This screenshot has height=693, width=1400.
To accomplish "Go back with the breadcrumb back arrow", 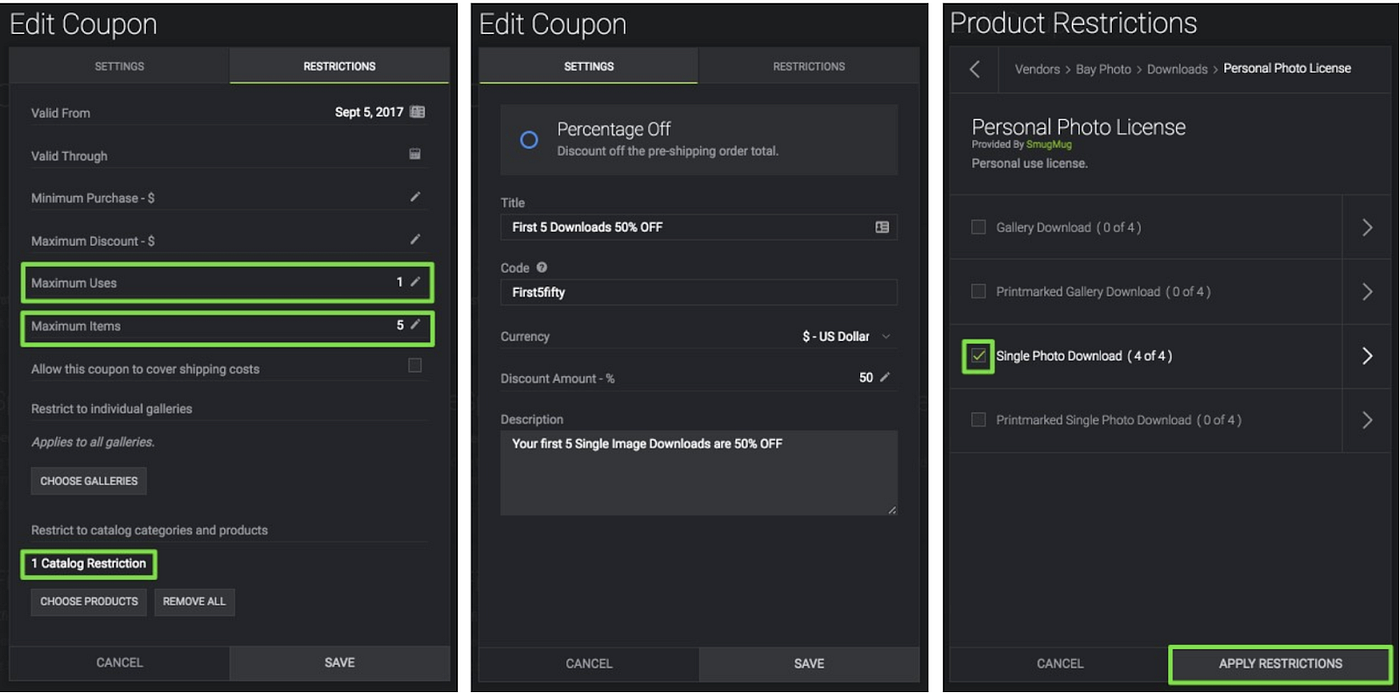I will pyautogui.click(x=975, y=69).
